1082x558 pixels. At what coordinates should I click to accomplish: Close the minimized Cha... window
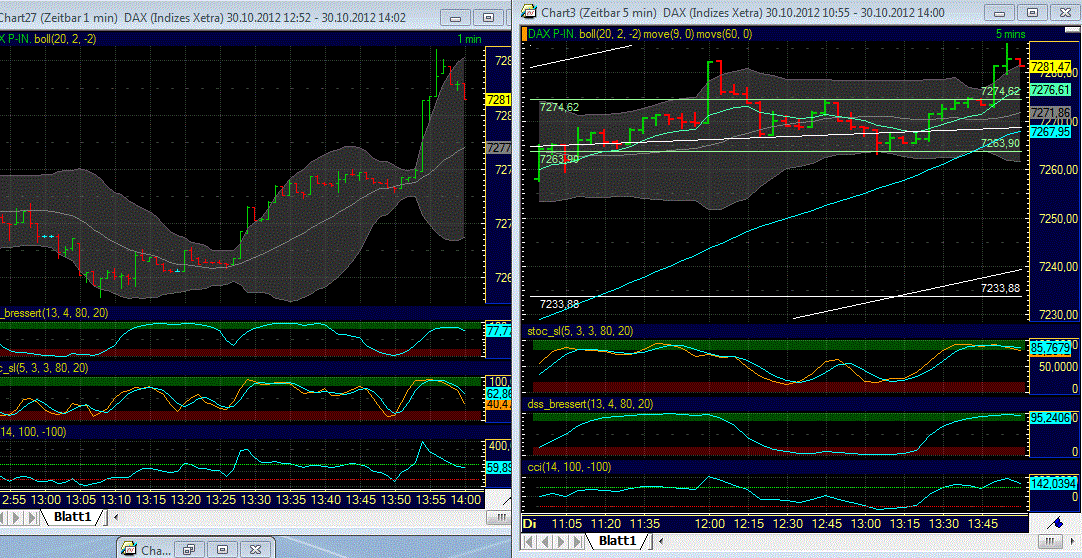click(257, 550)
